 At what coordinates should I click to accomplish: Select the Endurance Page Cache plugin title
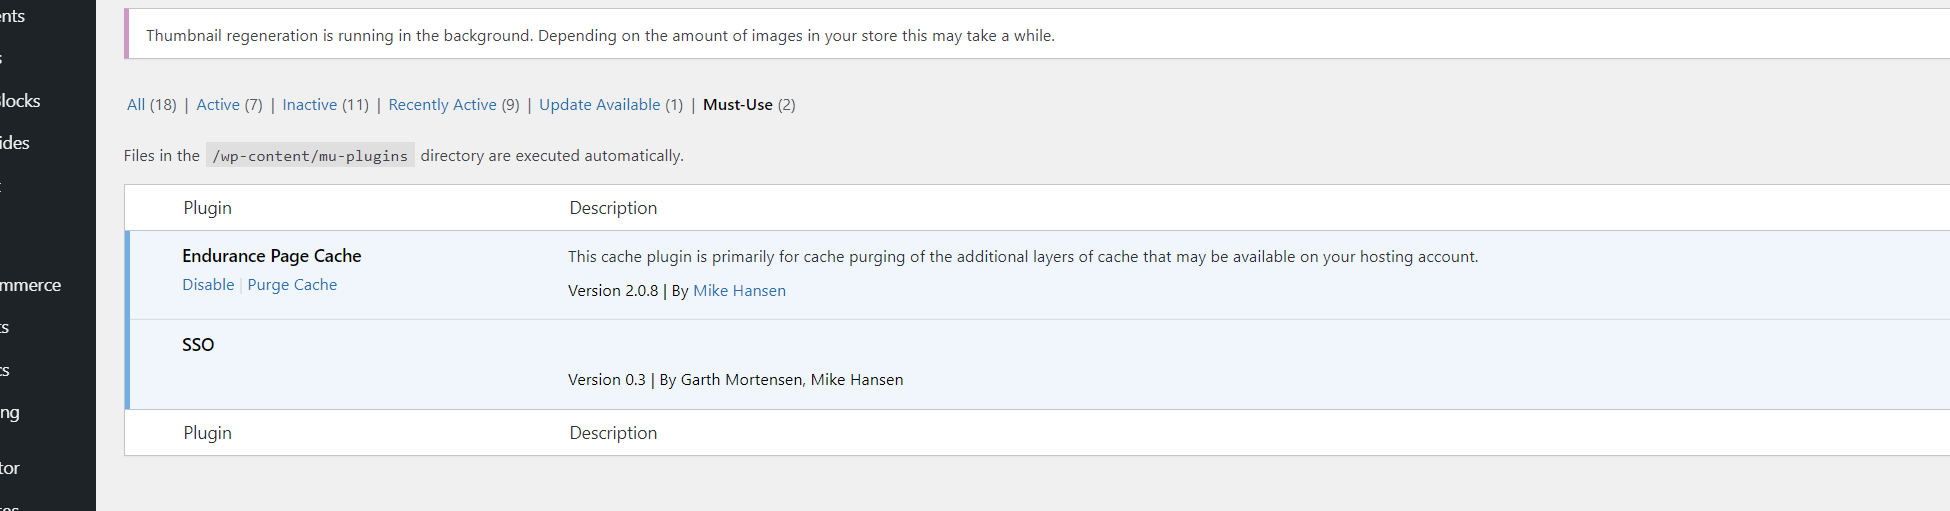tap(271, 256)
